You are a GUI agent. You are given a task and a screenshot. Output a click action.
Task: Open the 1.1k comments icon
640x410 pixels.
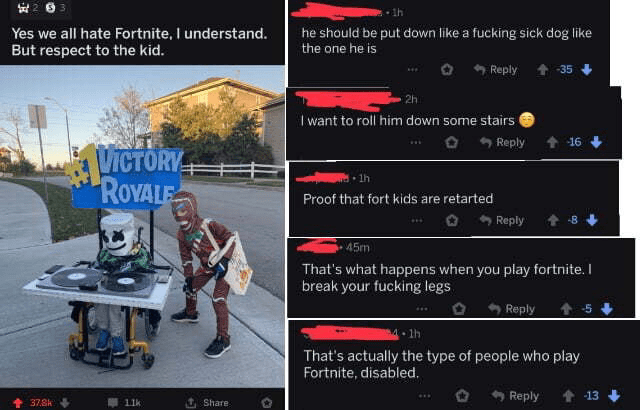click(x=113, y=403)
